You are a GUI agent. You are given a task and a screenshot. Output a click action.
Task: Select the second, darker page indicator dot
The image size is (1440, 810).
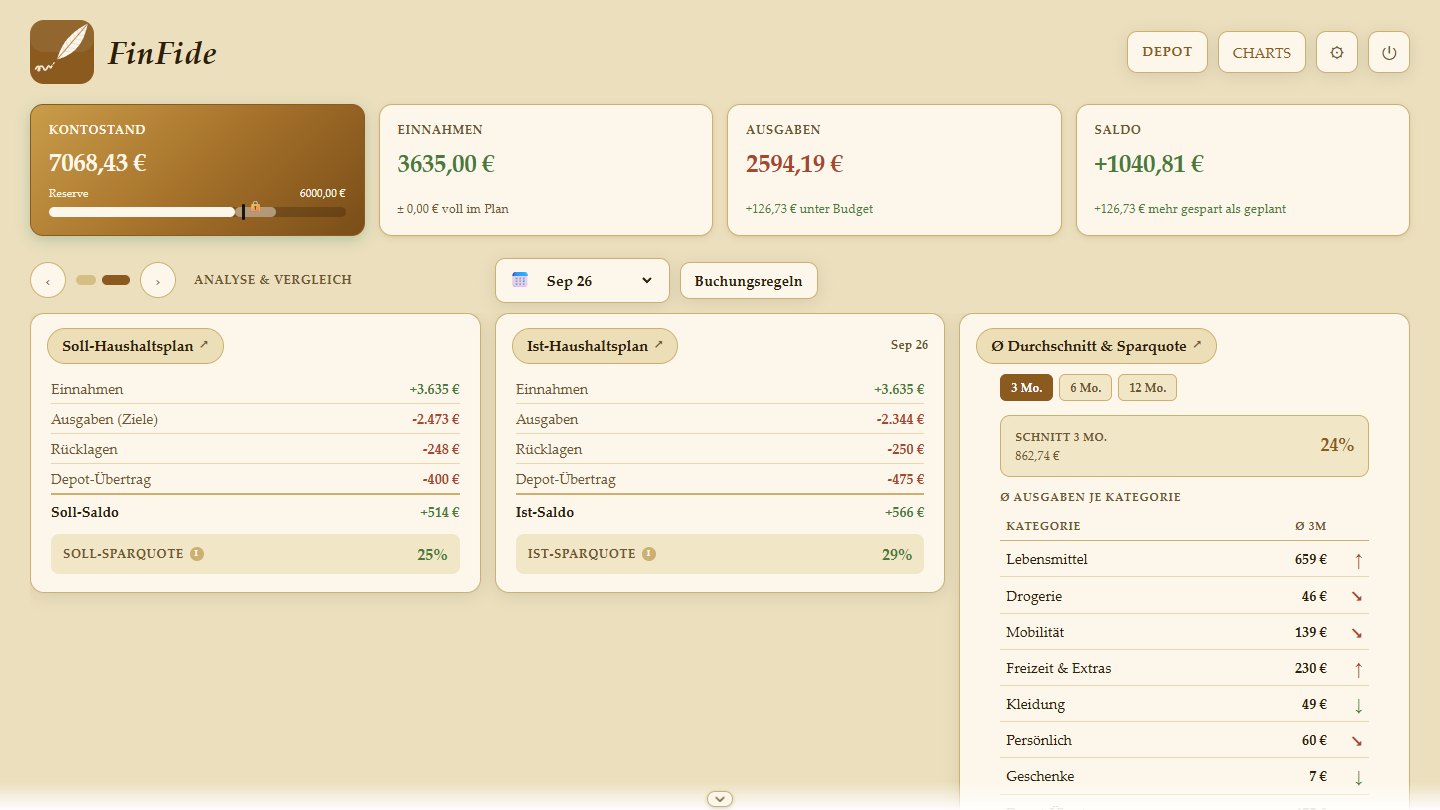coord(116,280)
